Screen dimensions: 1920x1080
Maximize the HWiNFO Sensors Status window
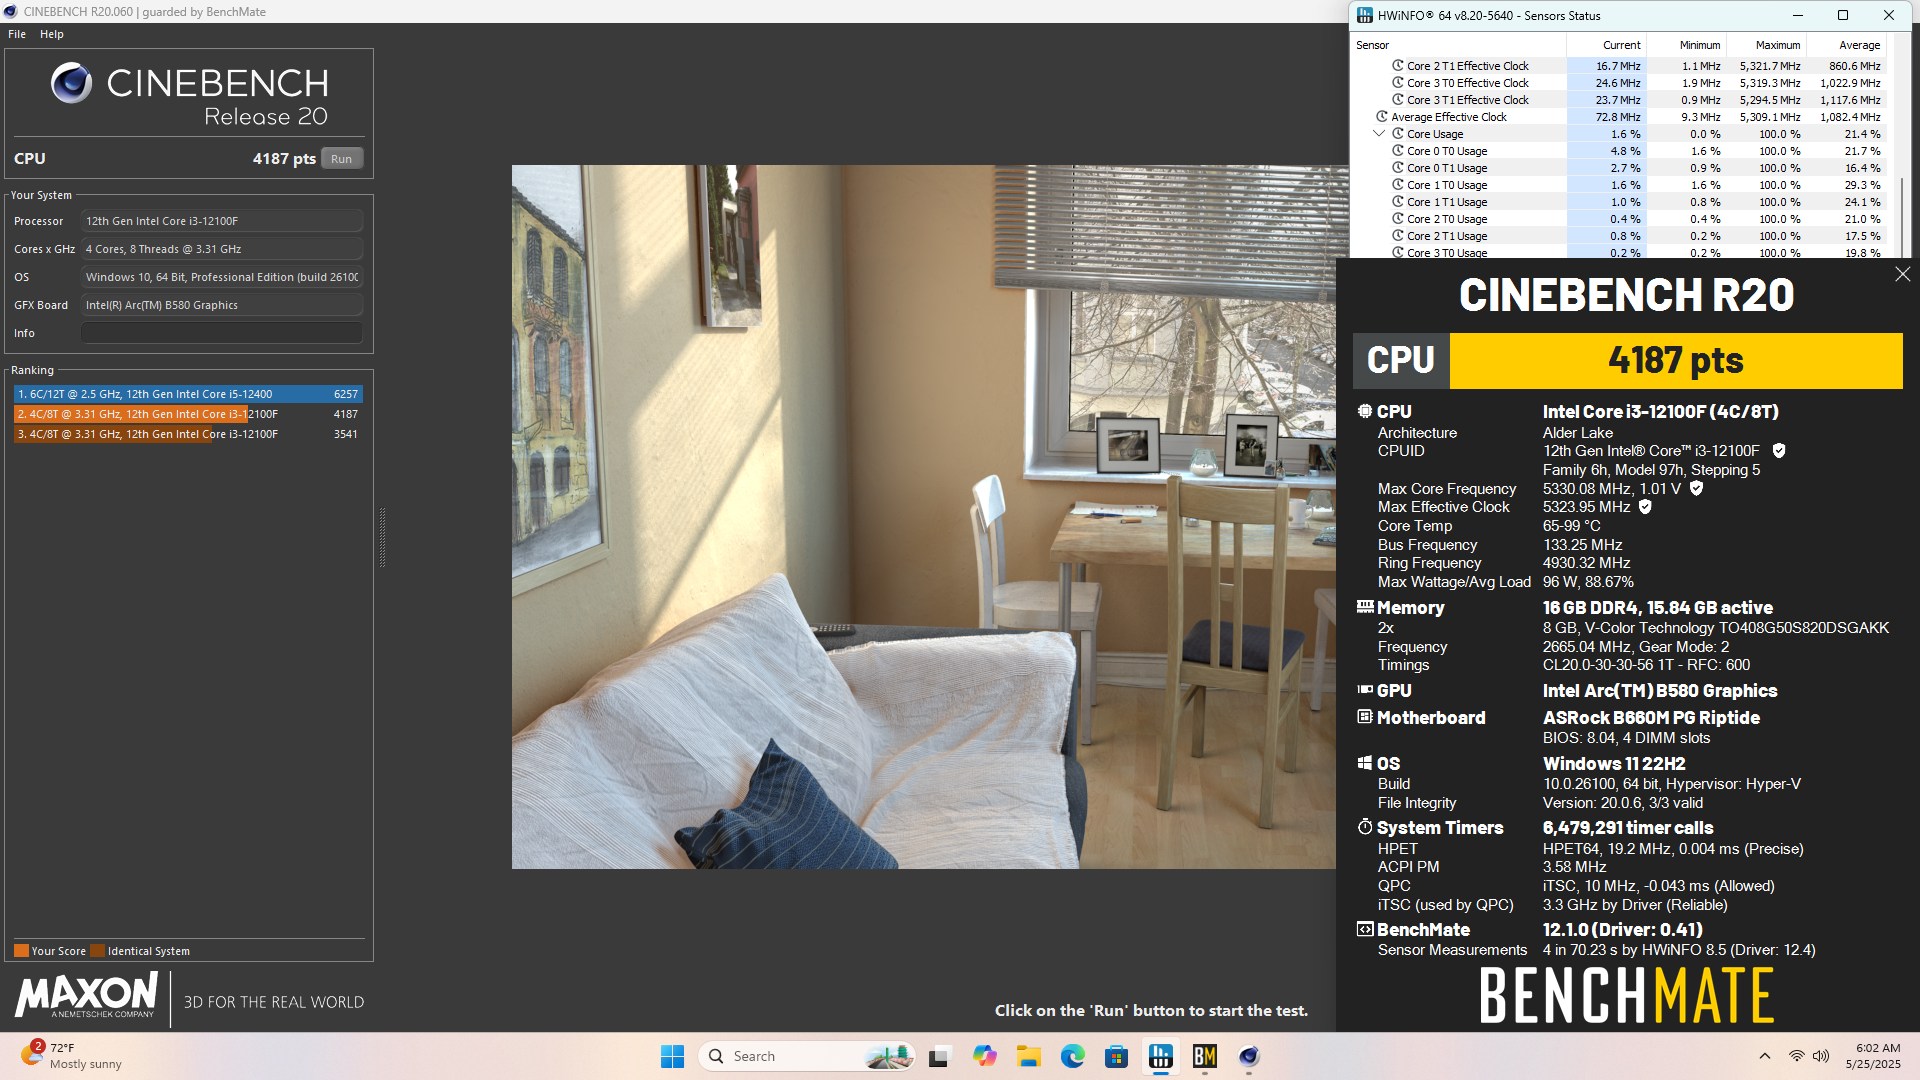coord(1843,15)
